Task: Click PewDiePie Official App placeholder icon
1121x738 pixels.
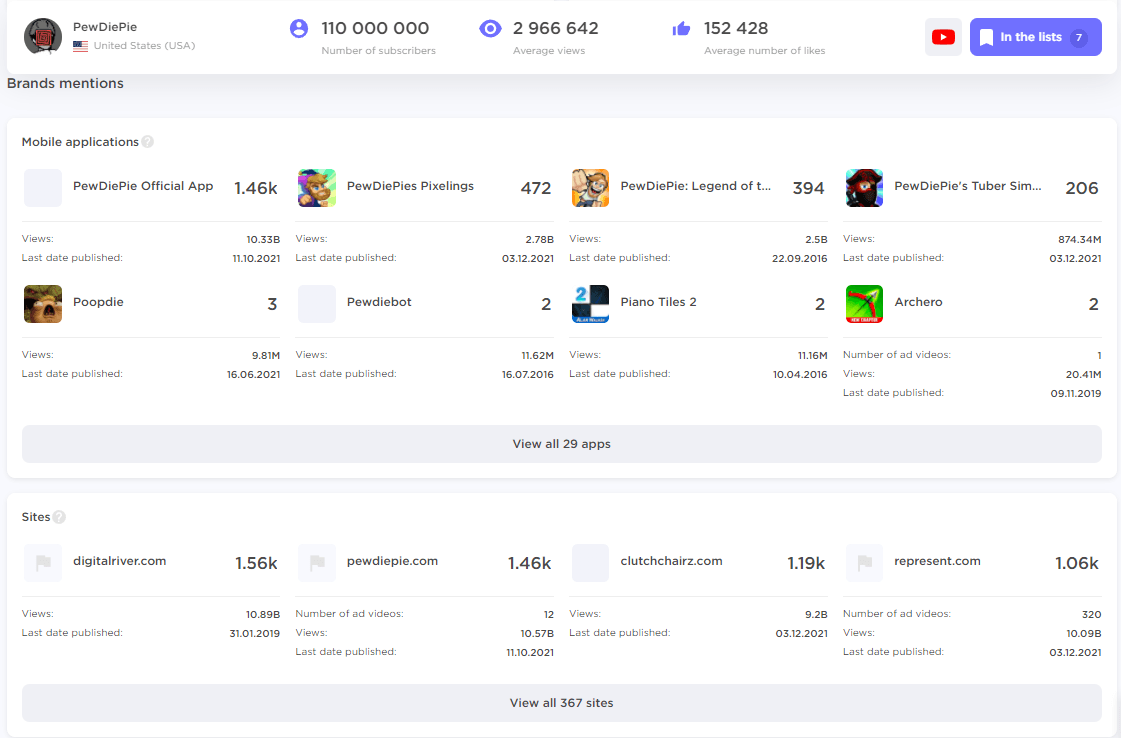Action: point(43,188)
